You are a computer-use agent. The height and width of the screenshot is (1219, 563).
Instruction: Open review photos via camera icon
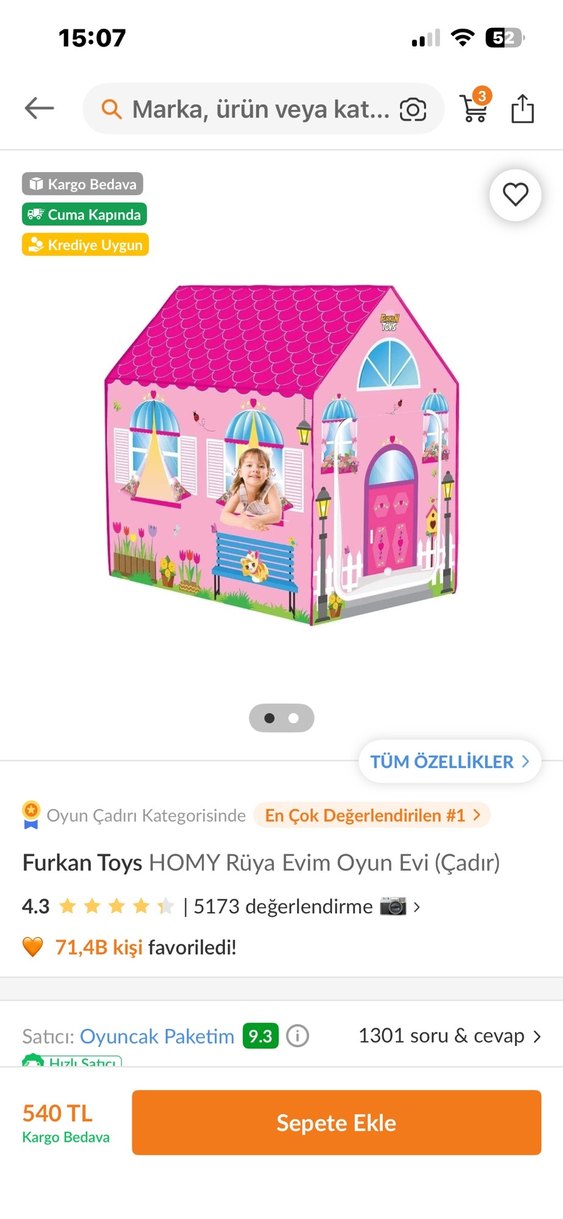coord(394,907)
